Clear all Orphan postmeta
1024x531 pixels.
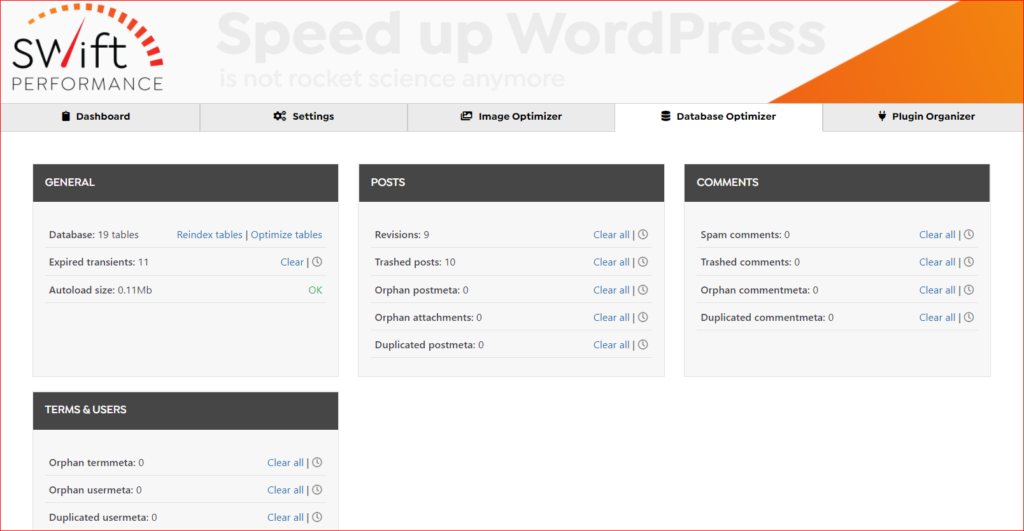611,290
